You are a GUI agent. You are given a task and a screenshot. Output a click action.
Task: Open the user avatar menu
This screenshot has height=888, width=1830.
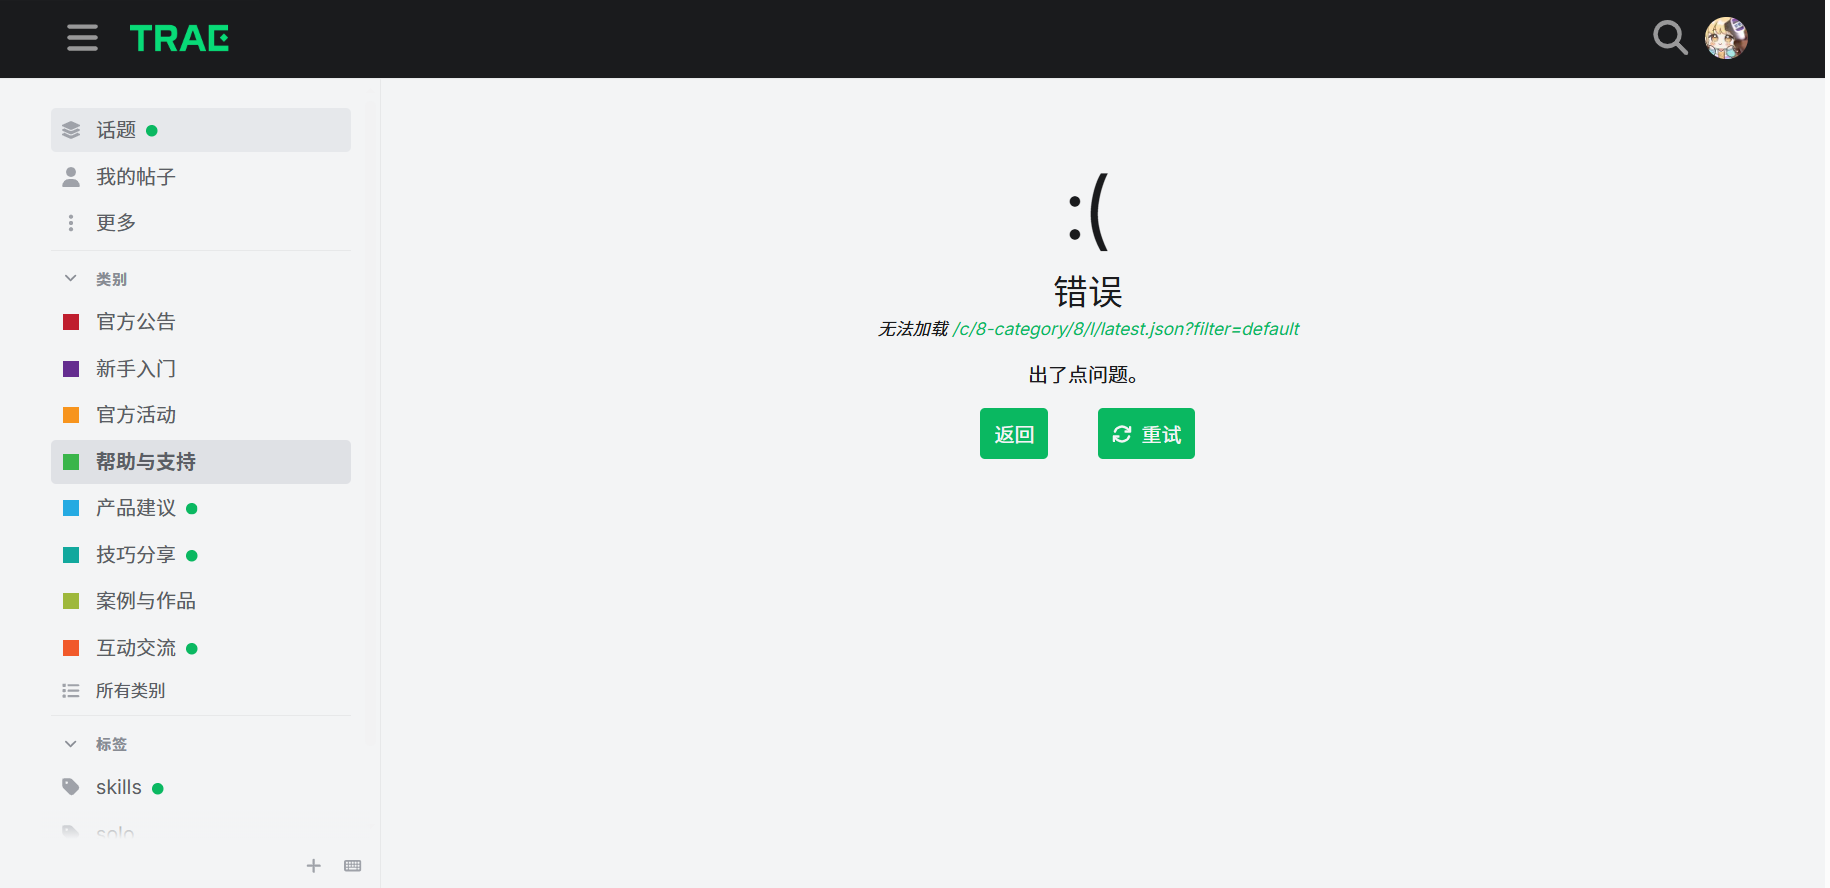coord(1726,38)
